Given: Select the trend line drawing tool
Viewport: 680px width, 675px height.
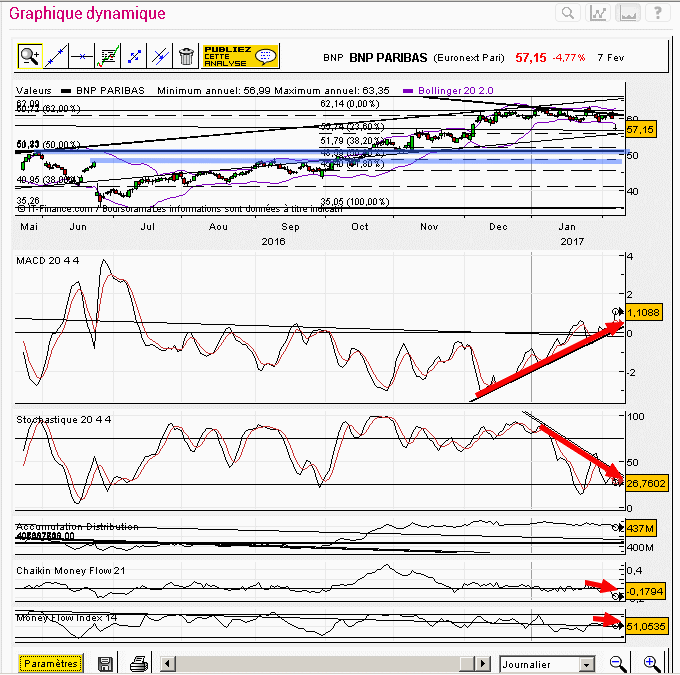Looking at the screenshot, I should (56, 56).
